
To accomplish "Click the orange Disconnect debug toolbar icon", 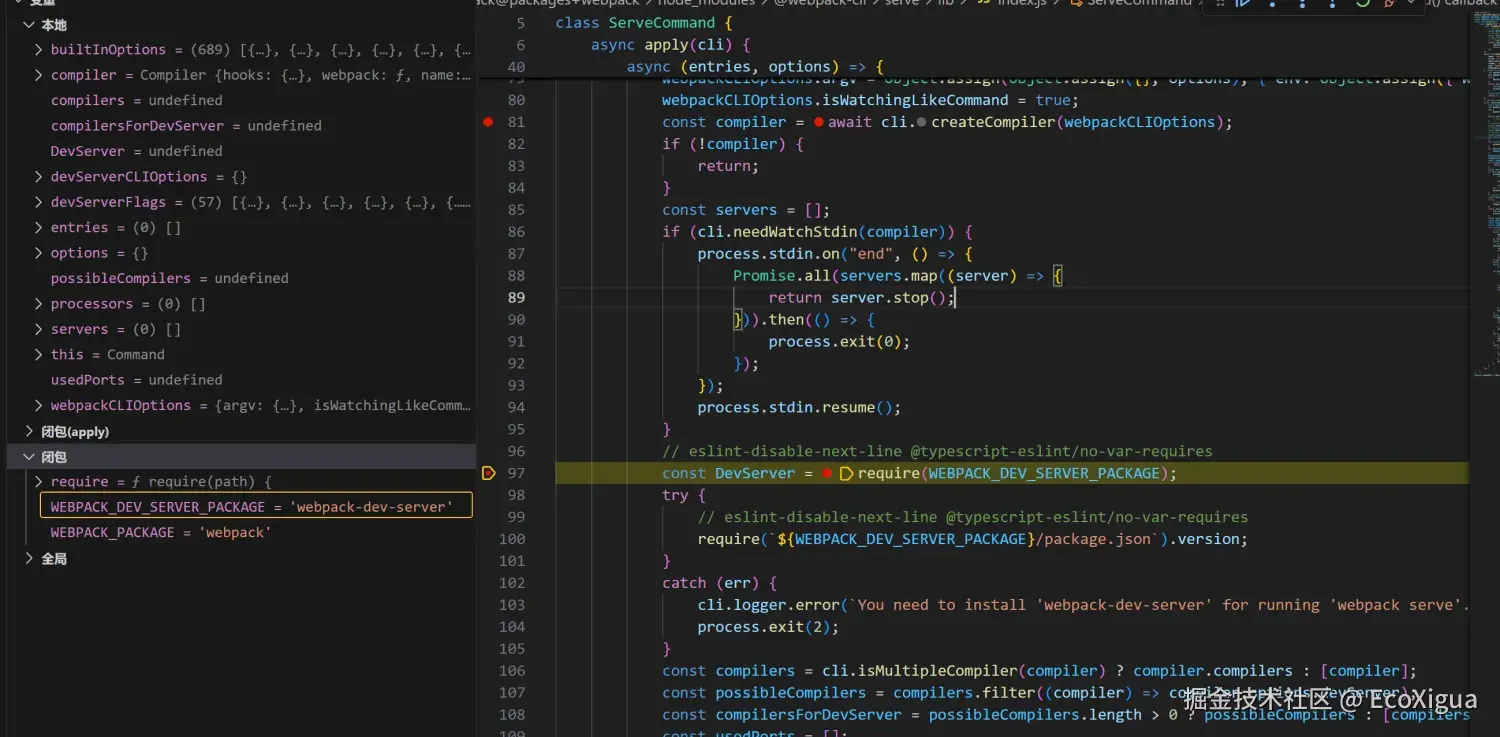I will [x=1390, y=4].
